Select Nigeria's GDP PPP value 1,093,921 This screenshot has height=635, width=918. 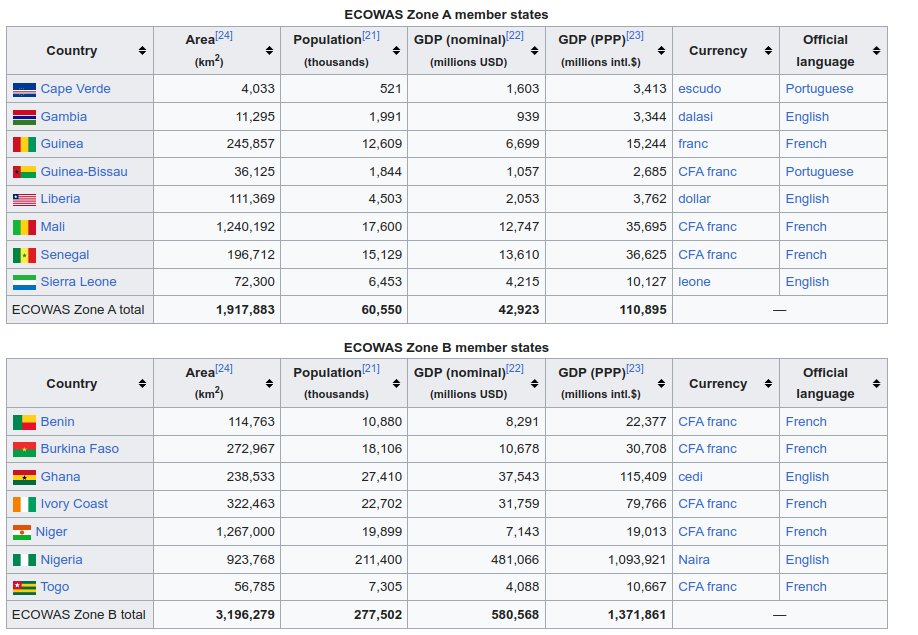click(637, 560)
